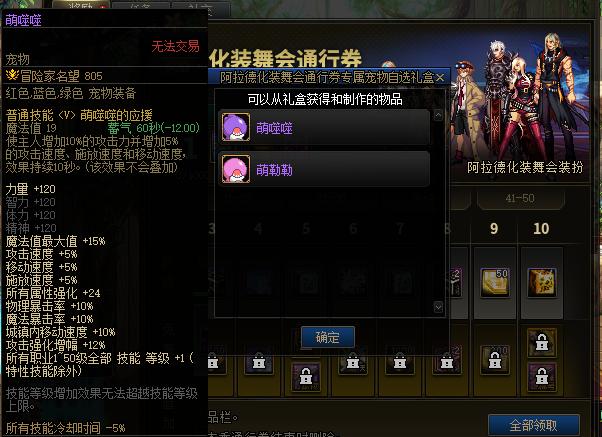Click the level 9 column header

click(x=494, y=228)
